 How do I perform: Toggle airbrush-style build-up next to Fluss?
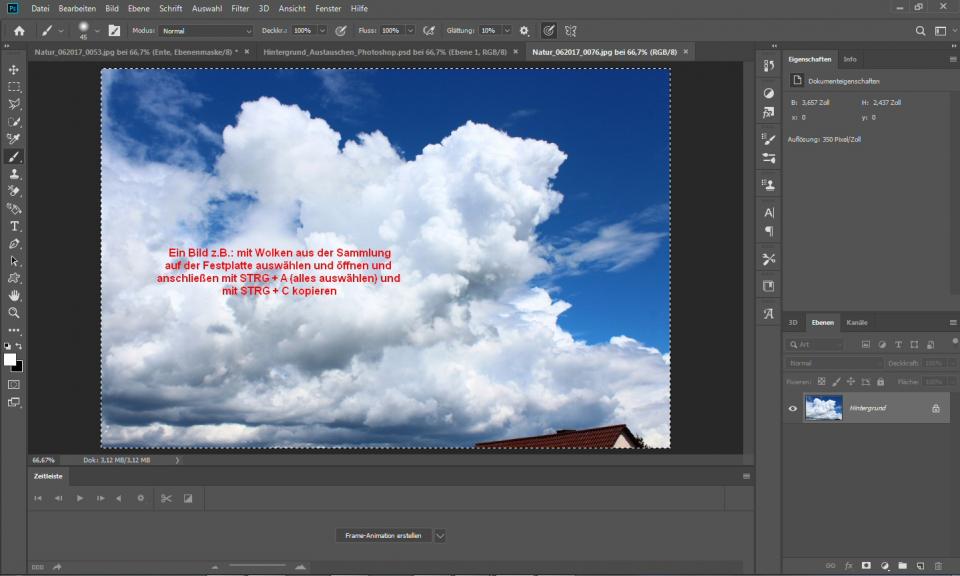[x=429, y=31]
